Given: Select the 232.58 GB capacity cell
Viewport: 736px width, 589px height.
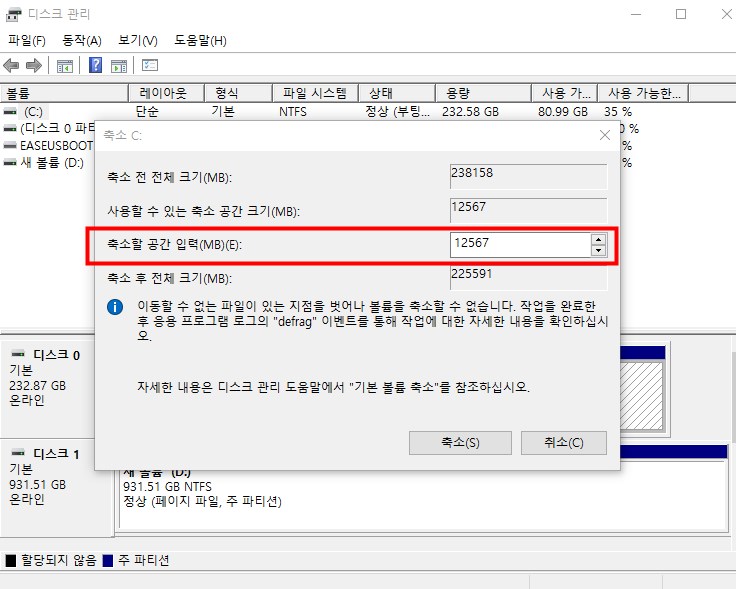Looking at the screenshot, I should pos(470,112).
